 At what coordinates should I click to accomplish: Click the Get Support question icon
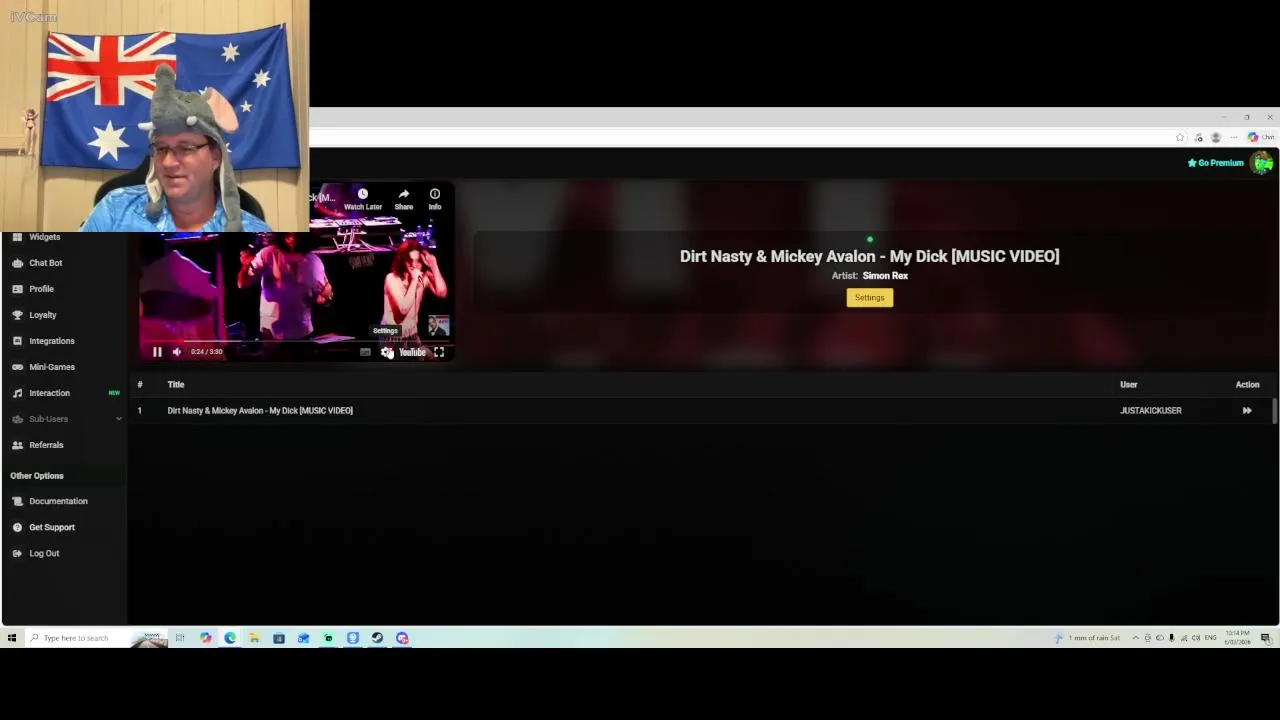(x=17, y=527)
